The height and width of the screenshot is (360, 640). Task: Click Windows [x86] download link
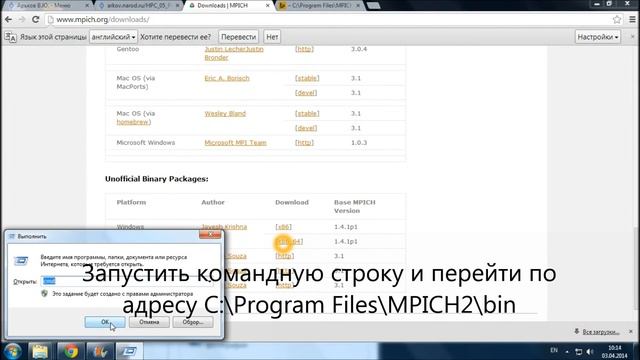click(283, 227)
